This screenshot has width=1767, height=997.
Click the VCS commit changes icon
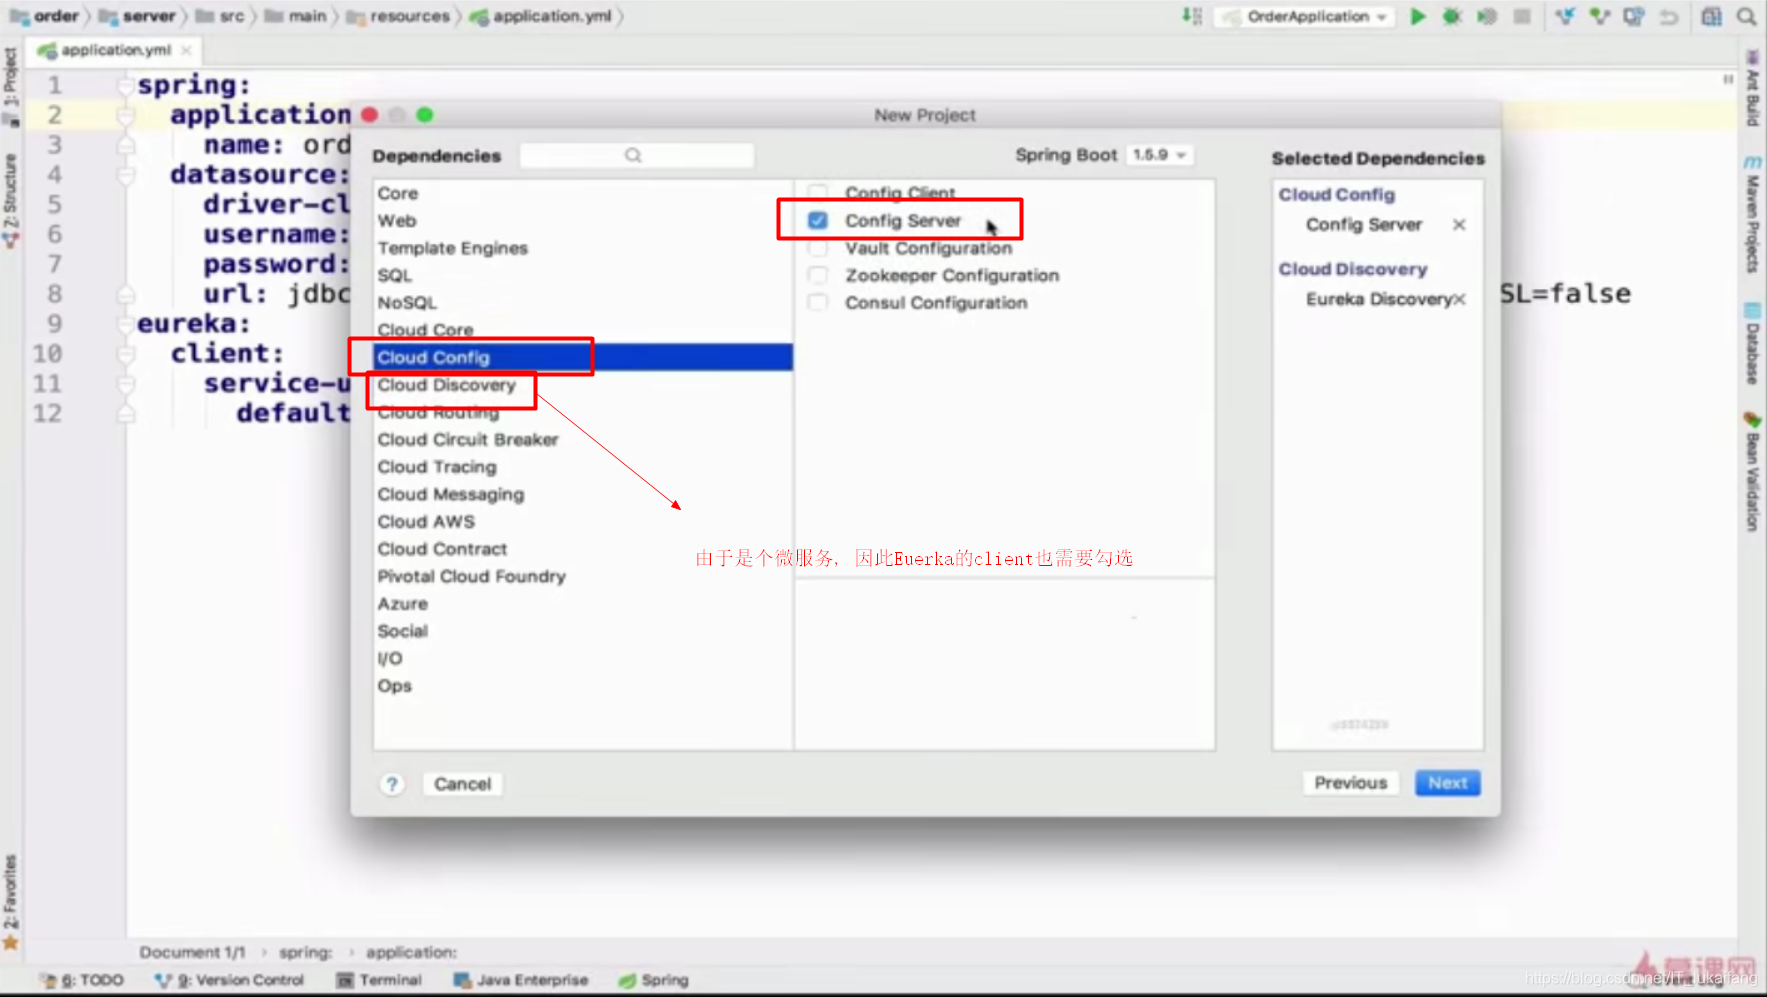click(1600, 16)
